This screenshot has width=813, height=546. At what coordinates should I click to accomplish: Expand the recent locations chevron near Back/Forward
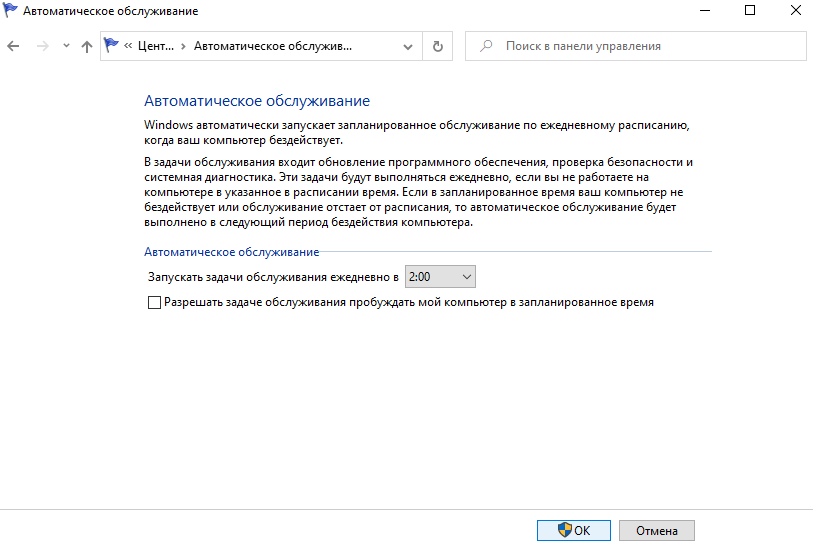coord(66,46)
